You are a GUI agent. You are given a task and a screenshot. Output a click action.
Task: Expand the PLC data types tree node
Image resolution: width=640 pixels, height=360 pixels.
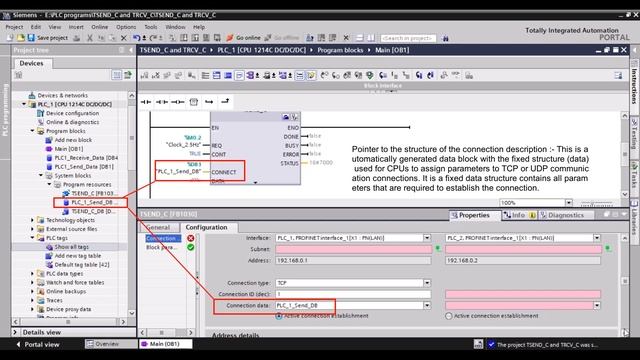(33, 273)
